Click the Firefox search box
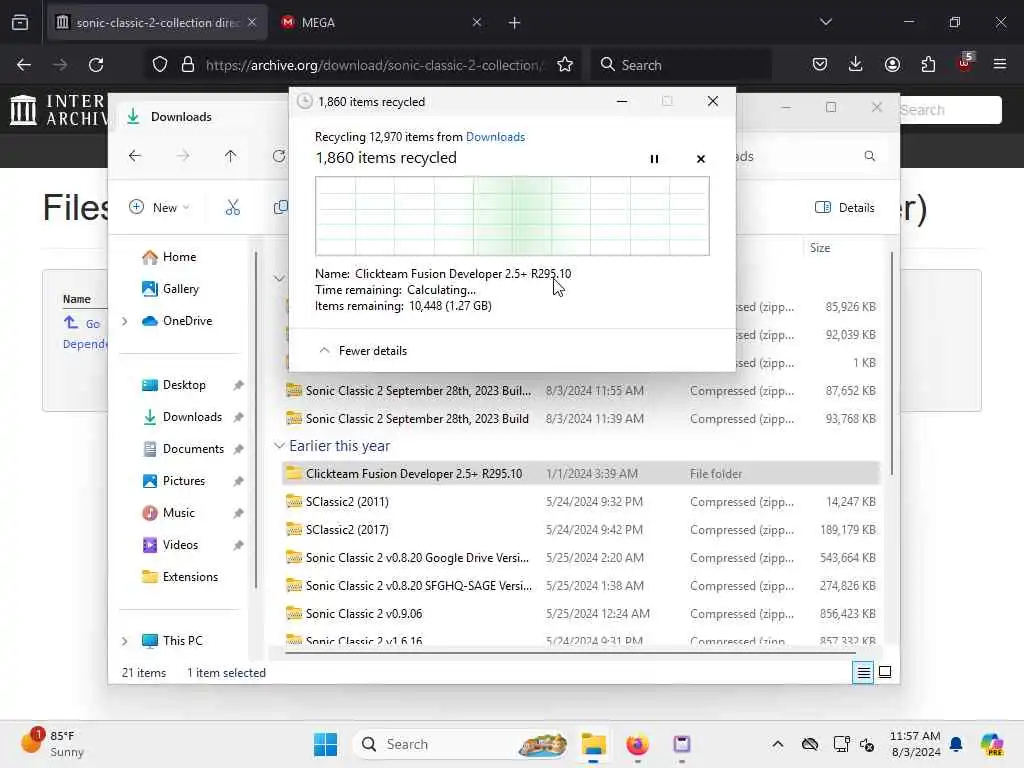1024x768 pixels. pyautogui.click(x=680, y=65)
